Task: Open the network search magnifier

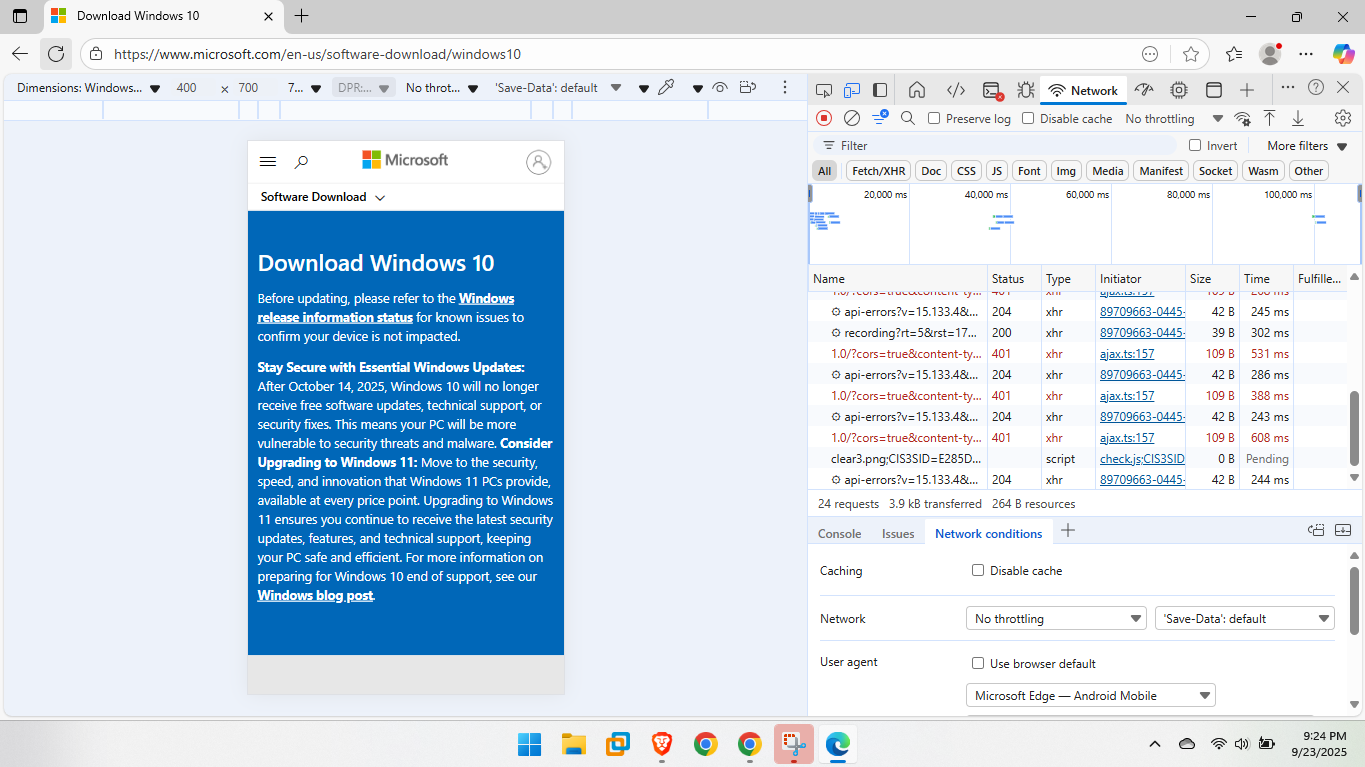Action: pos(908,118)
